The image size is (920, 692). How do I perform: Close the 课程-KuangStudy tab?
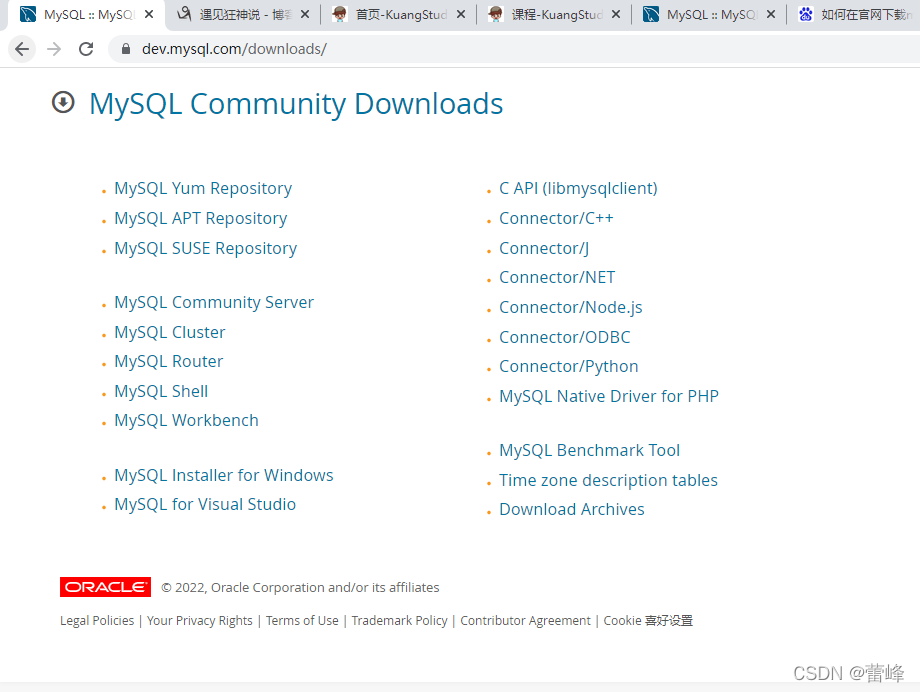tap(616, 14)
